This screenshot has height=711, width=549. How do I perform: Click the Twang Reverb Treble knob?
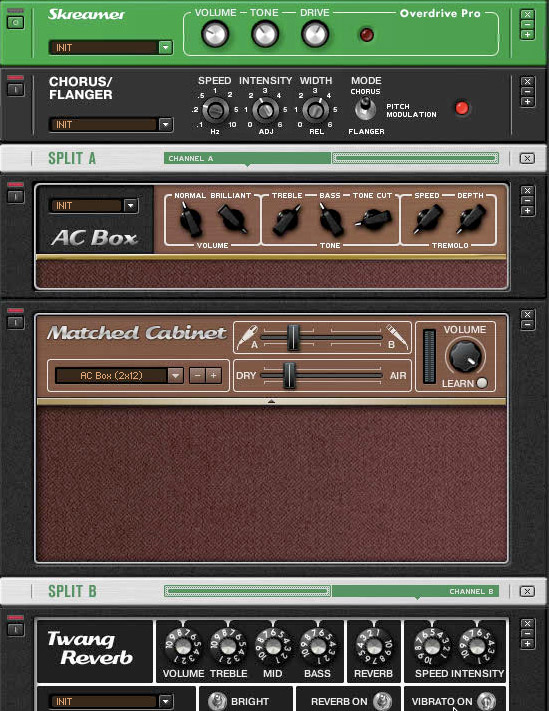(x=228, y=645)
